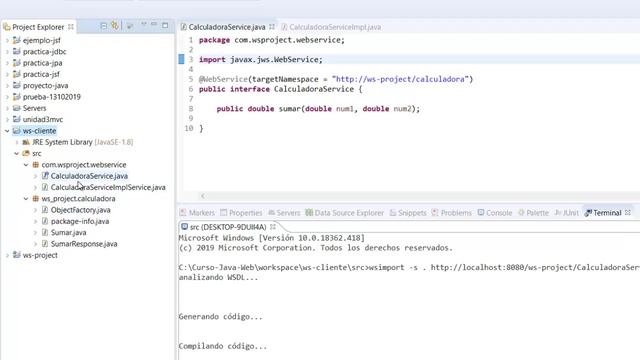
Task: Switch to CalculadoraServiceImpl.java editor tab
Action: pyautogui.click(x=335, y=27)
